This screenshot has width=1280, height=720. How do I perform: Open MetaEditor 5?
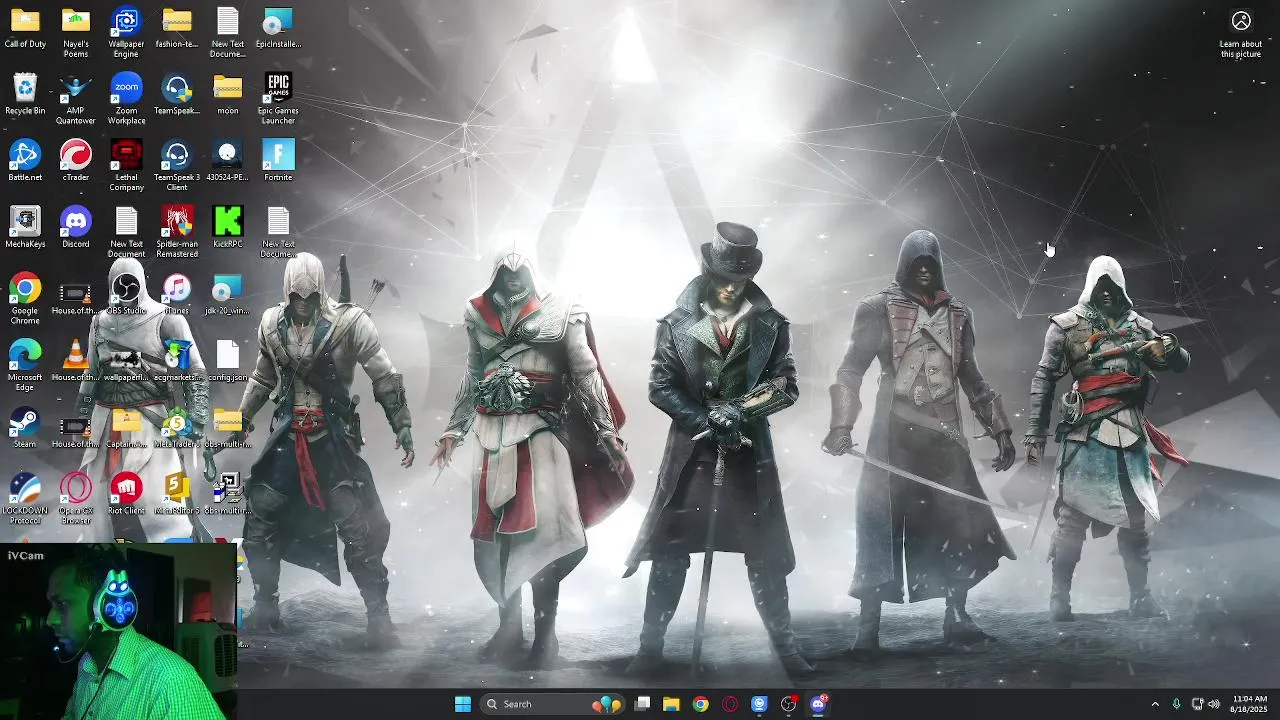point(177,494)
